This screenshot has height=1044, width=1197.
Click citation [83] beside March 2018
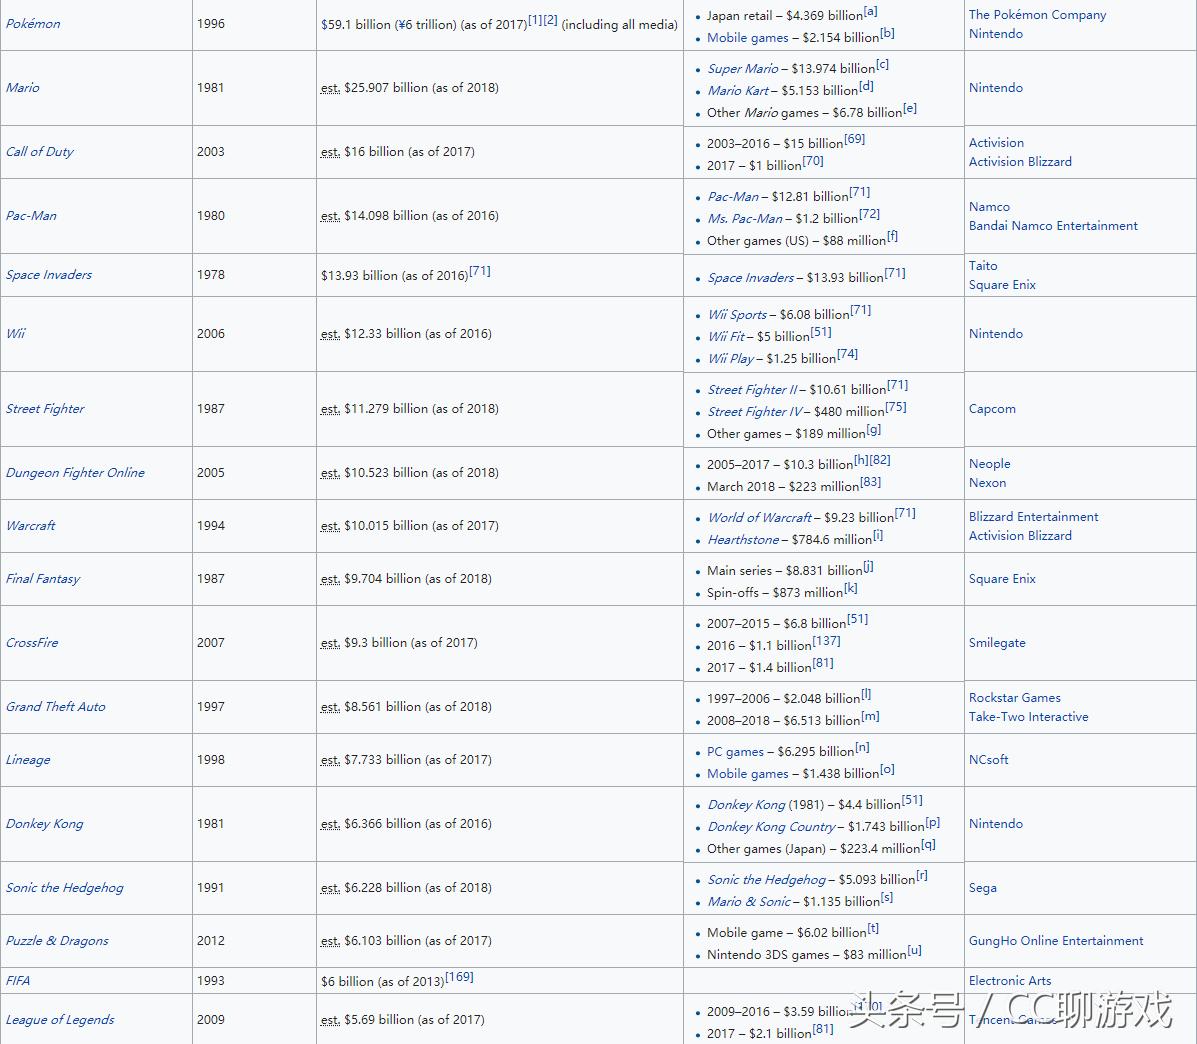(870, 482)
